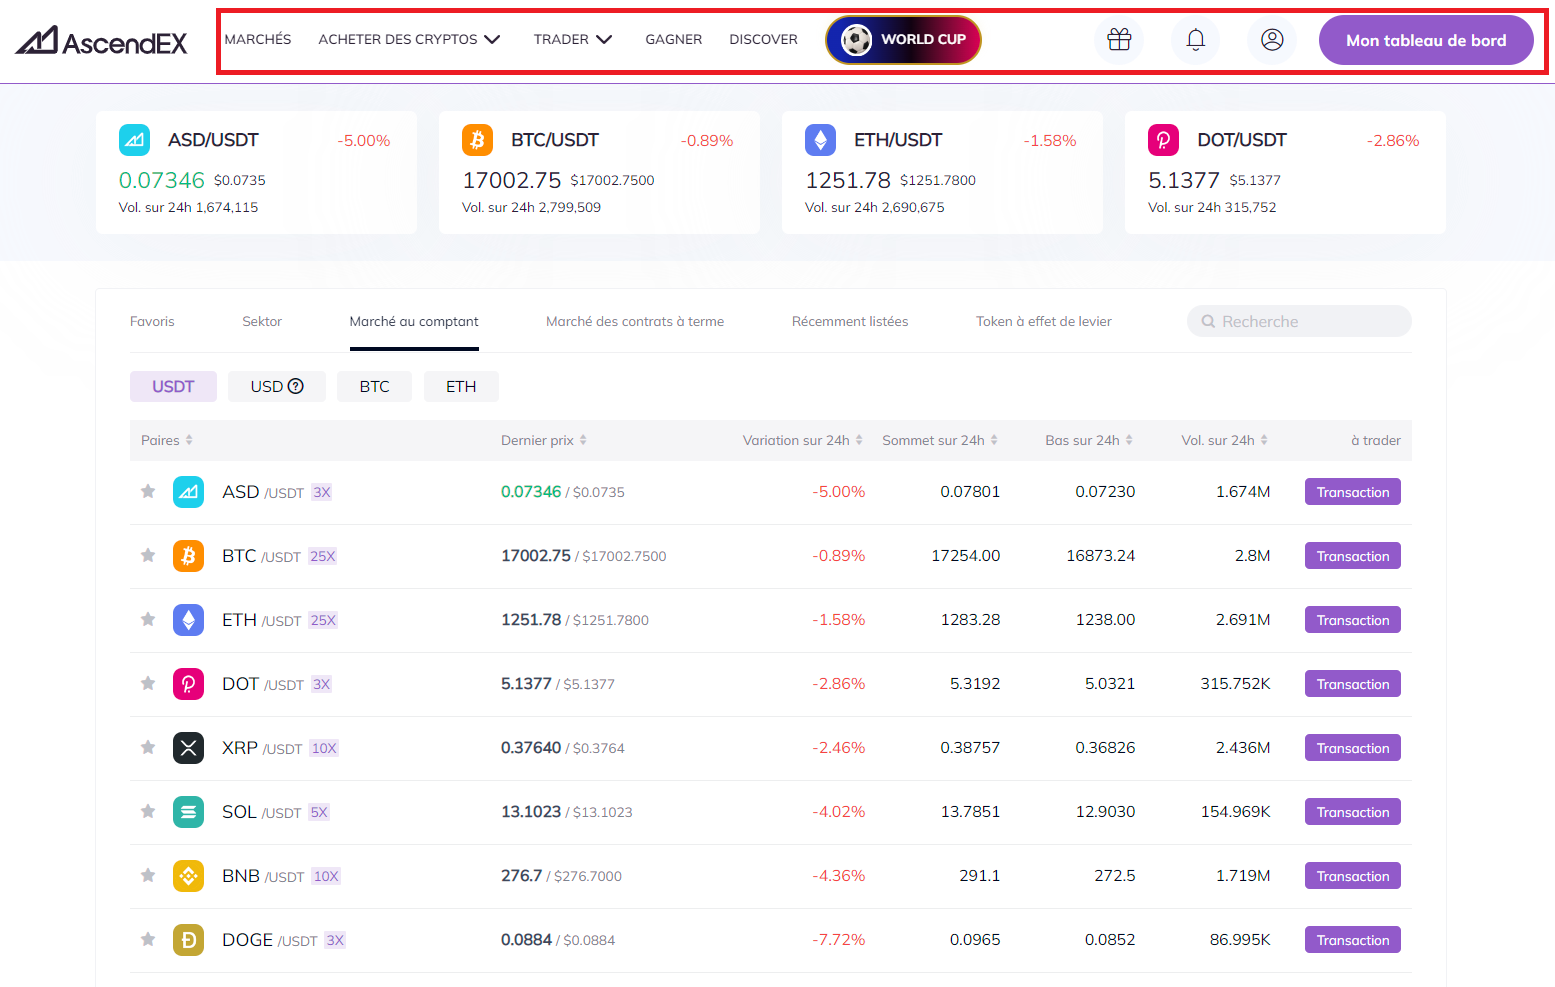Click the DOT icon in the table row
This screenshot has height=987, width=1555.
click(188, 684)
